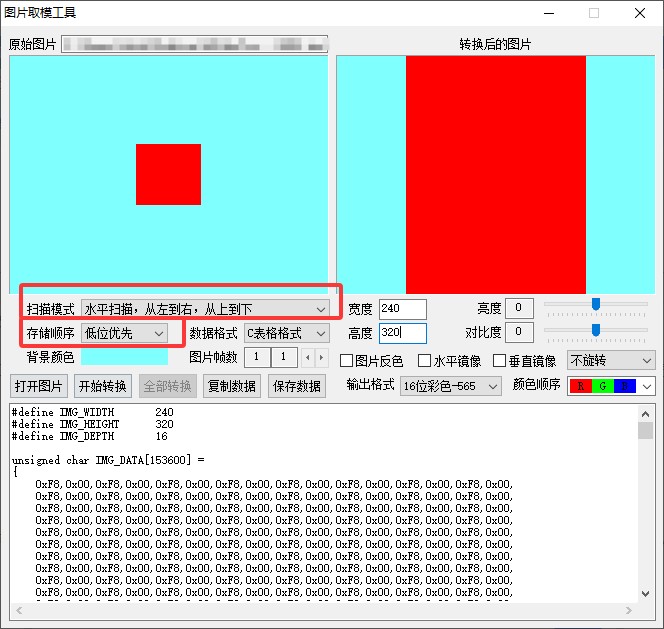Expand the 存储顺序 低位优先 dropdown
The height and width of the screenshot is (629, 664).
point(124,333)
